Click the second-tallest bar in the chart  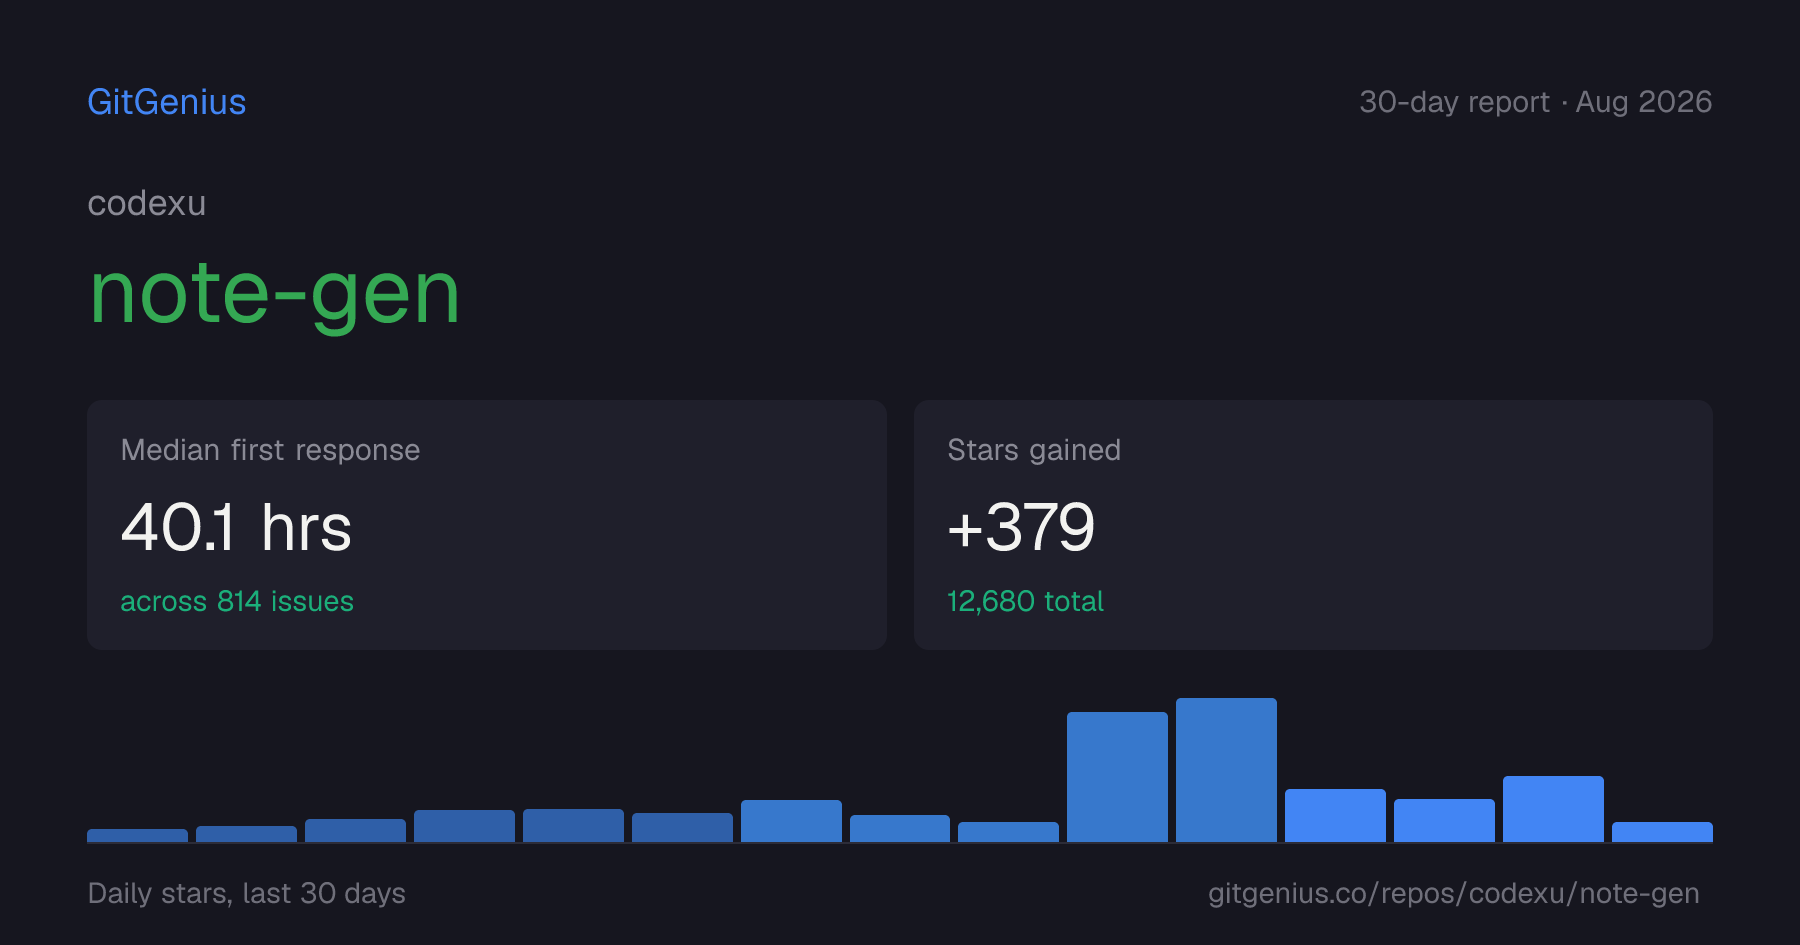coord(1117,777)
